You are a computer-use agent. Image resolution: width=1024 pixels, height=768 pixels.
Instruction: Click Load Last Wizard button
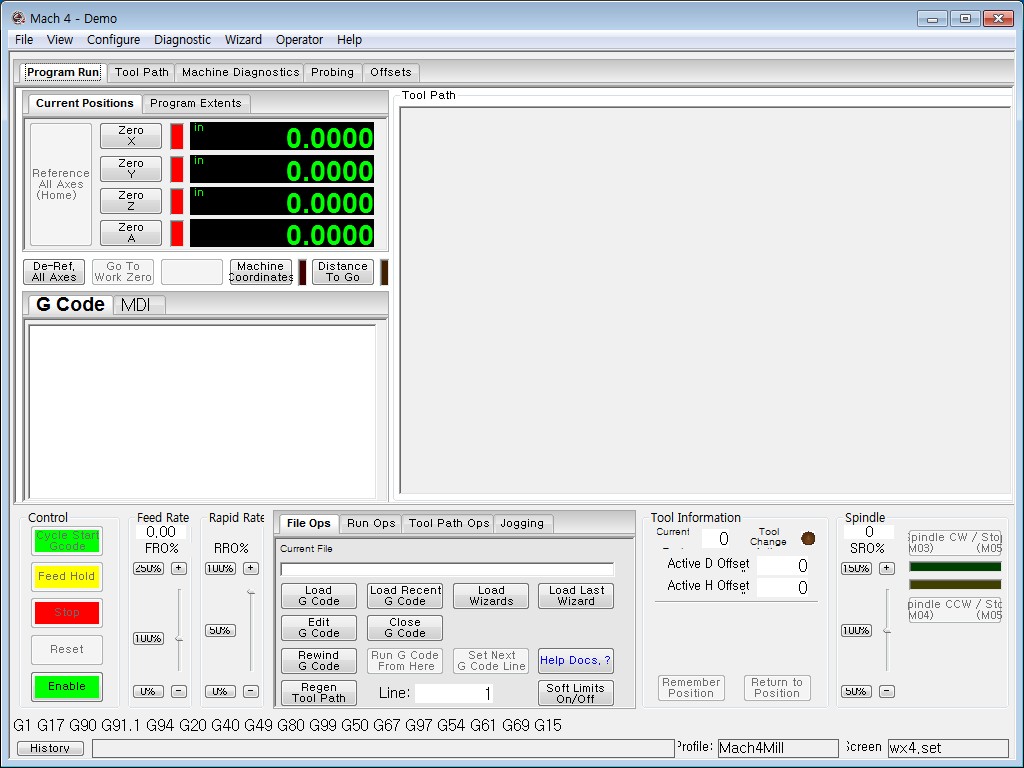pos(575,596)
